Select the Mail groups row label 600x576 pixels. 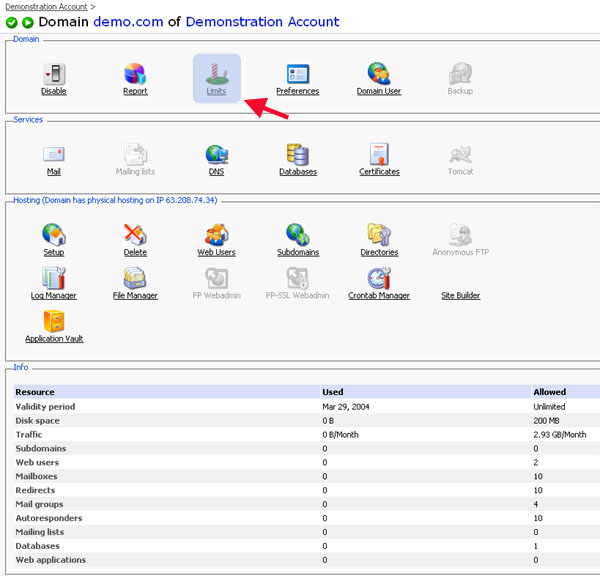[x=39, y=504]
